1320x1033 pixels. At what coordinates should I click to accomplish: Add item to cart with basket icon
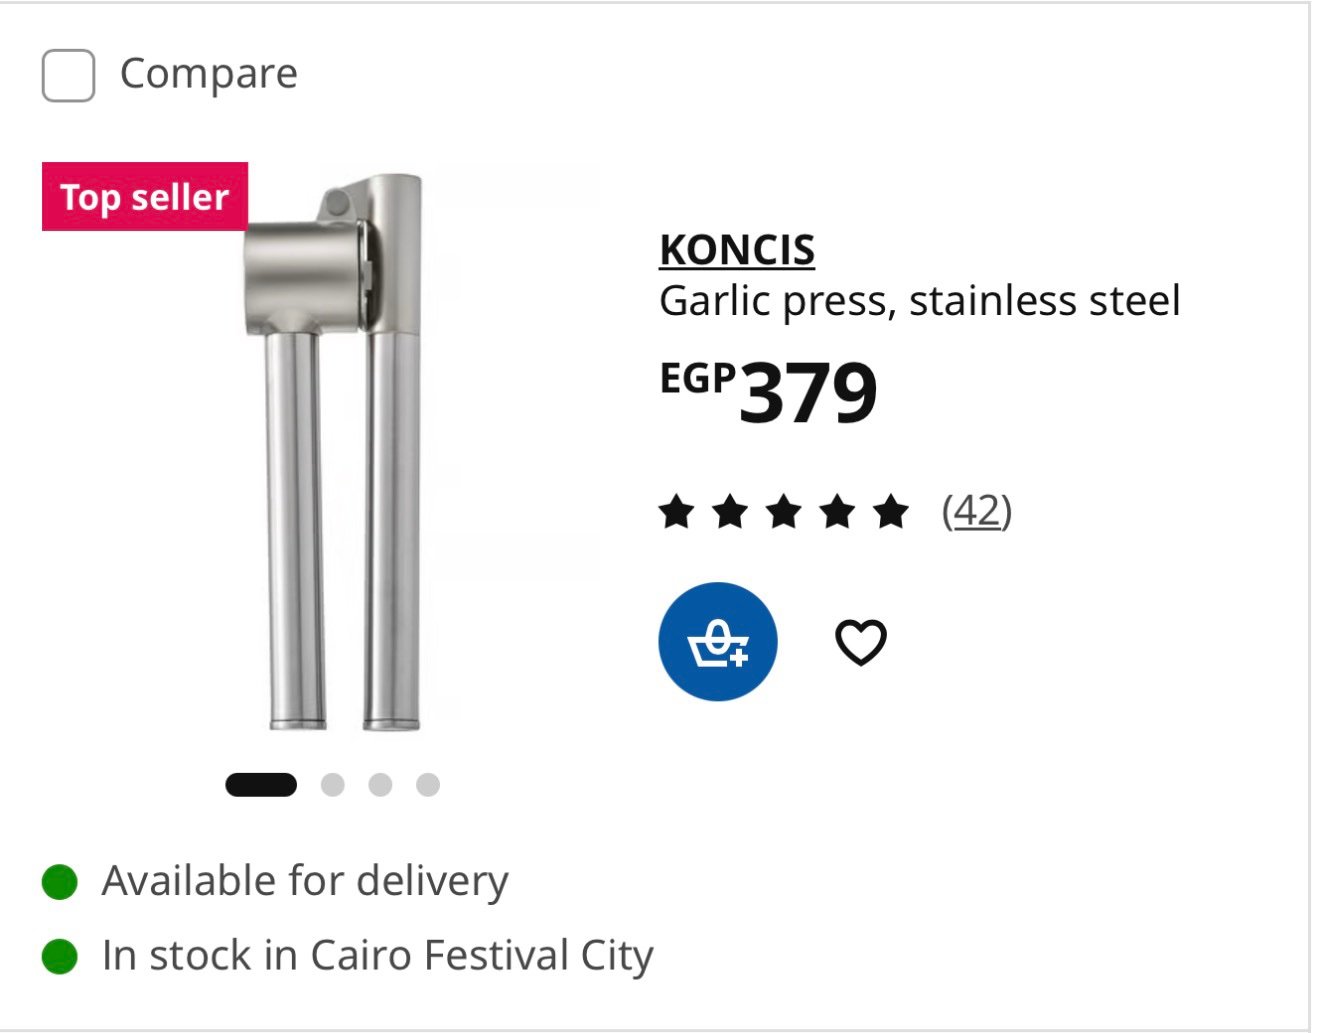pyautogui.click(x=718, y=642)
